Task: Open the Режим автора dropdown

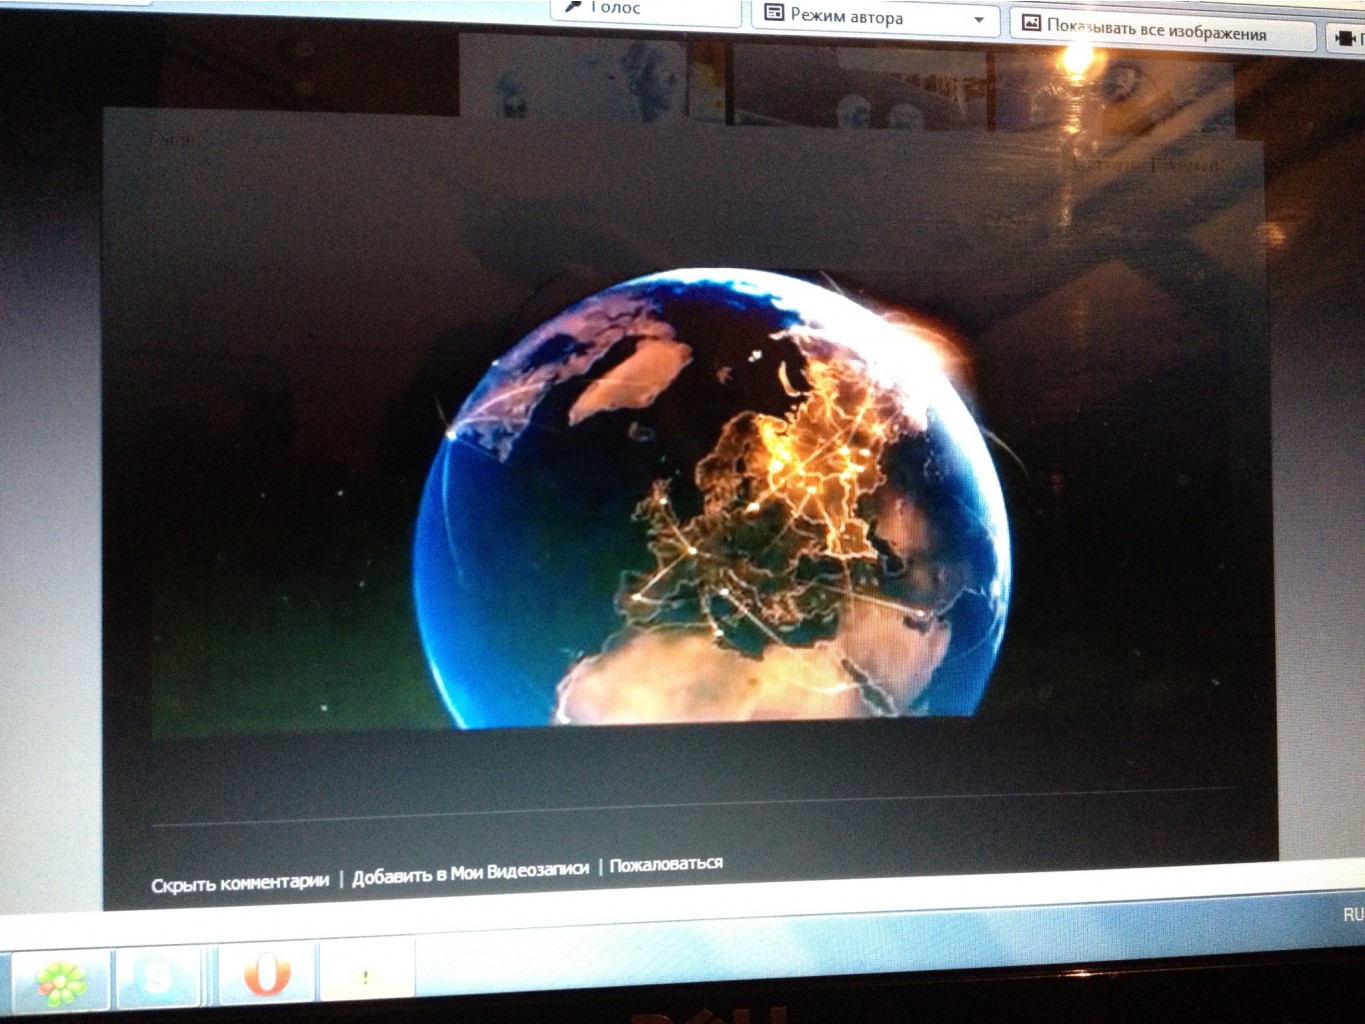Action: (875, 17)
